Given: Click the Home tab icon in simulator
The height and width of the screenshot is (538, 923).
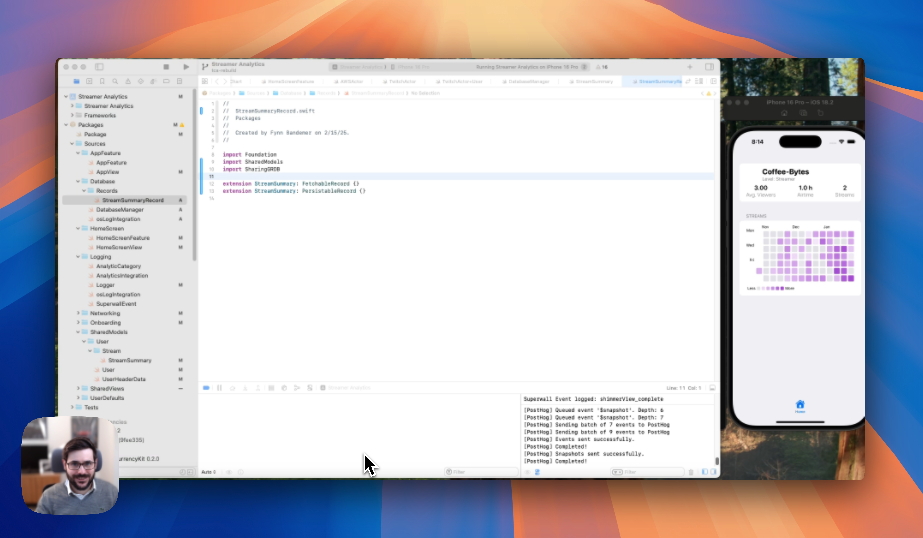Looking at the screenshot, I should point(799,405).
